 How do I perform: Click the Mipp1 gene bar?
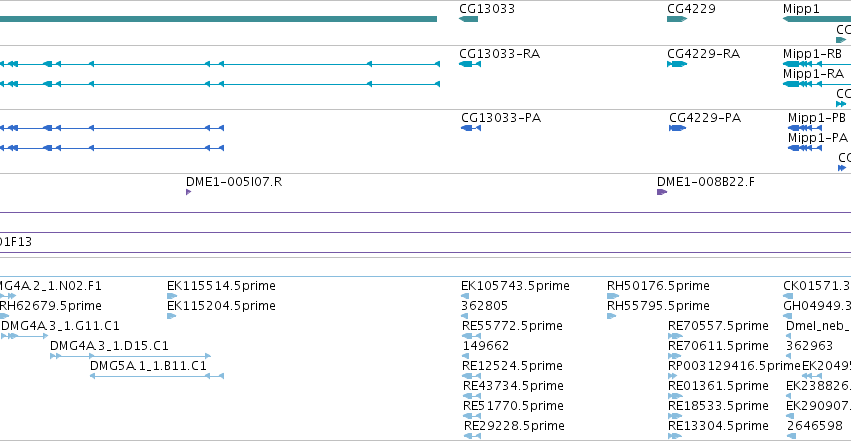816,19
